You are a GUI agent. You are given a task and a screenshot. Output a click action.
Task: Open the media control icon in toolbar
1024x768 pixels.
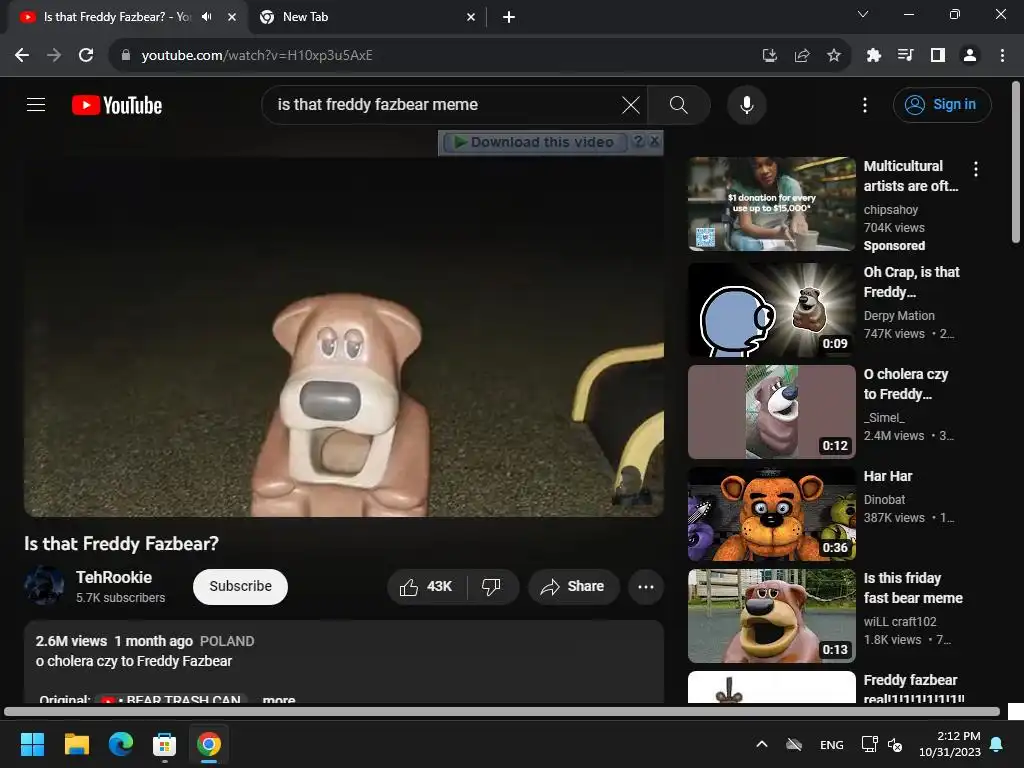point(906,56)
